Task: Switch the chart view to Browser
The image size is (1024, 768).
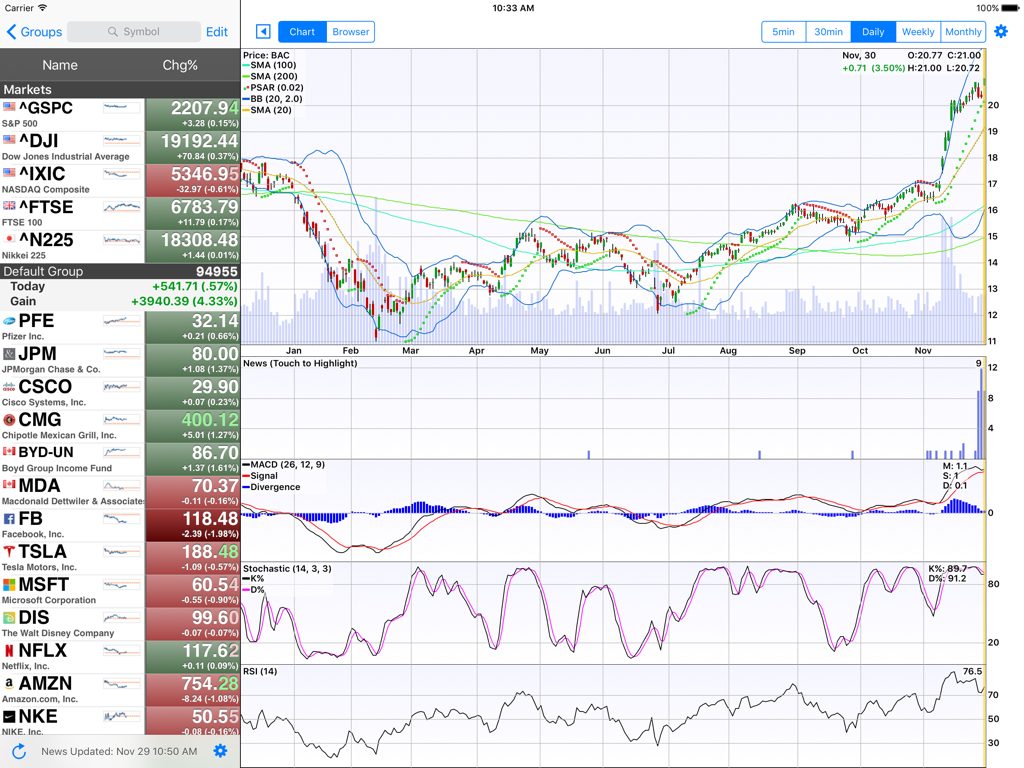Action: (x=350, y=31)
